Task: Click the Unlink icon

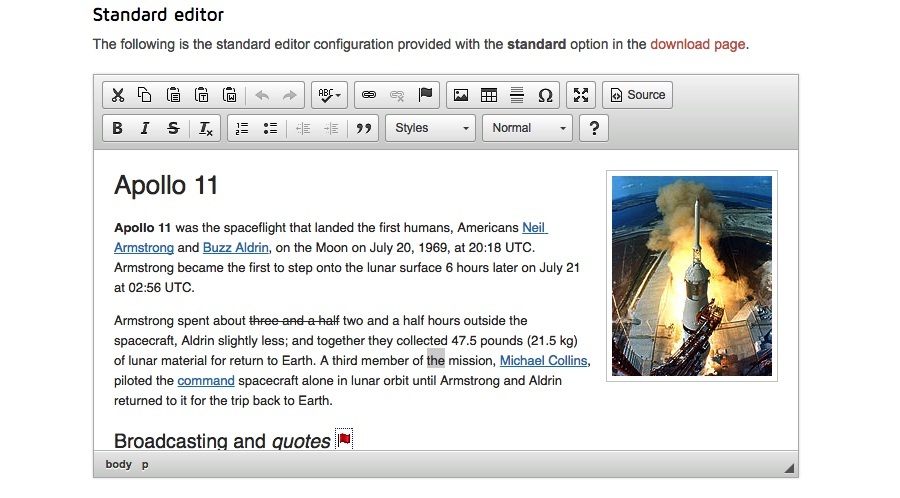Action: (x=397, y=95)
